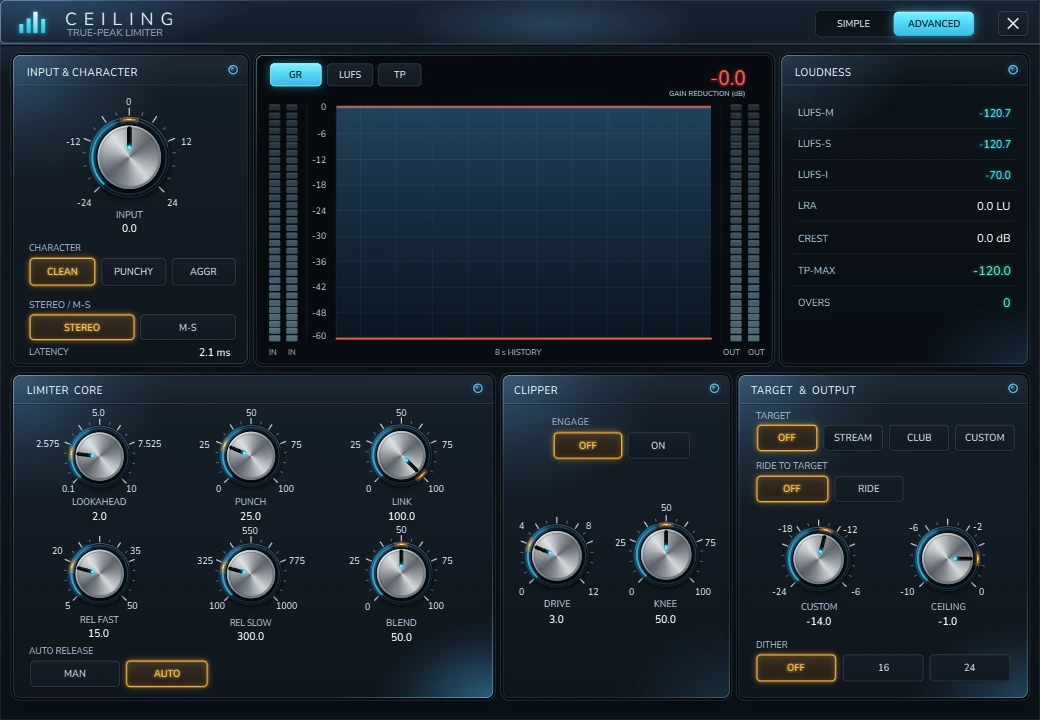Viewport: 1040px width, 720px height.
Task: Click the Rel Fast knob
Action: click(99, 572)
